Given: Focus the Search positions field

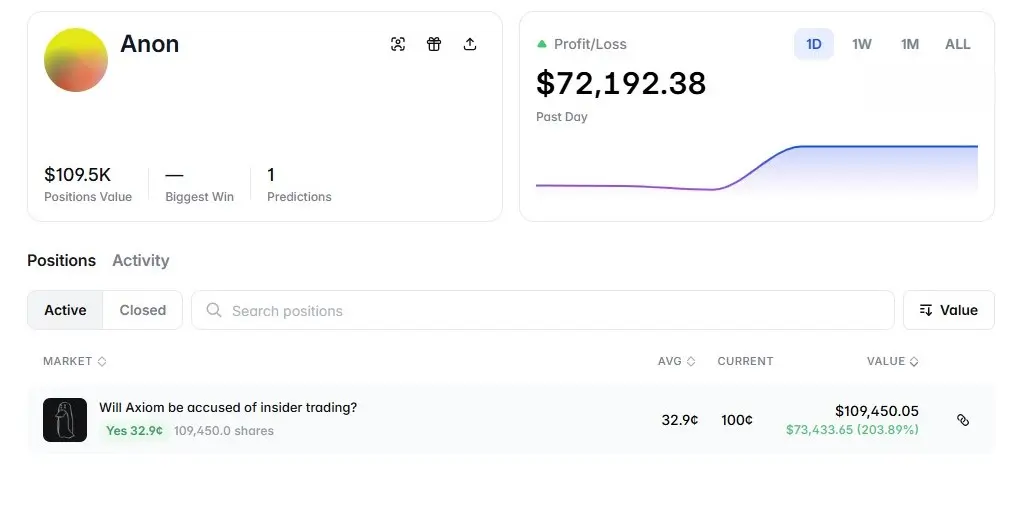Looking at the screenshot, I should 542,310.
